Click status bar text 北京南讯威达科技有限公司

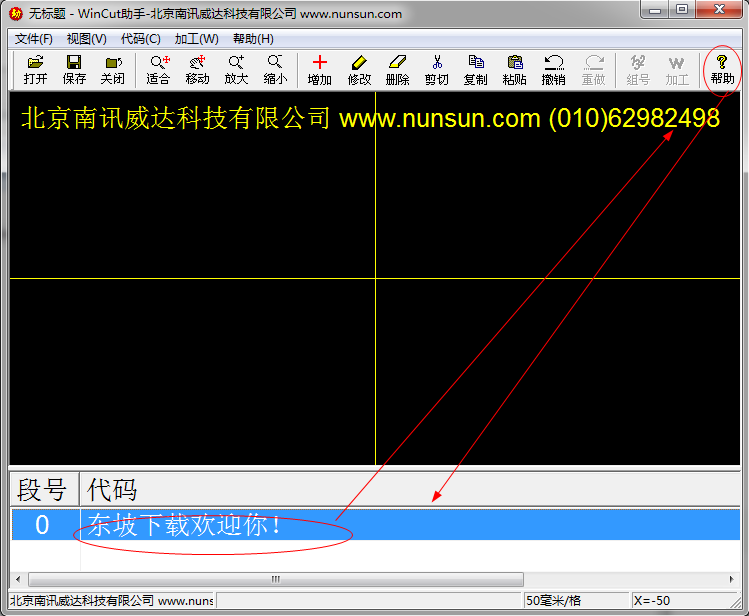[x=82, y=600]
